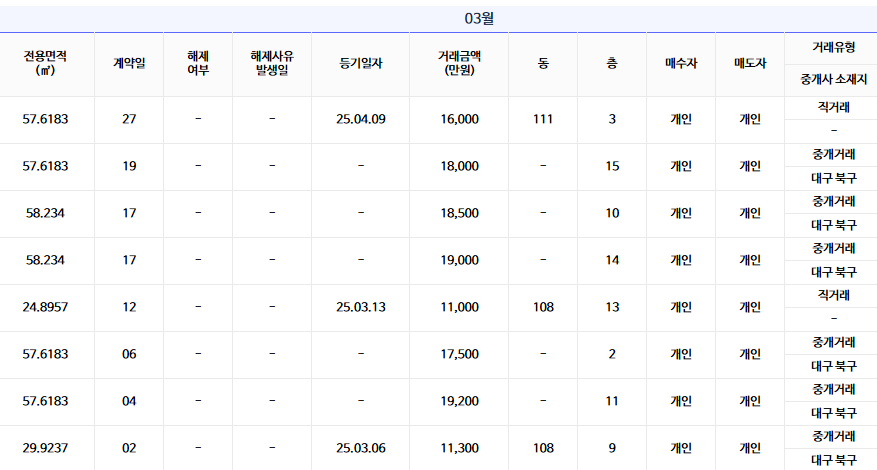Click the 18,000 transaction amount
Viewport: 877px width, 470px height.
(459, 166)
